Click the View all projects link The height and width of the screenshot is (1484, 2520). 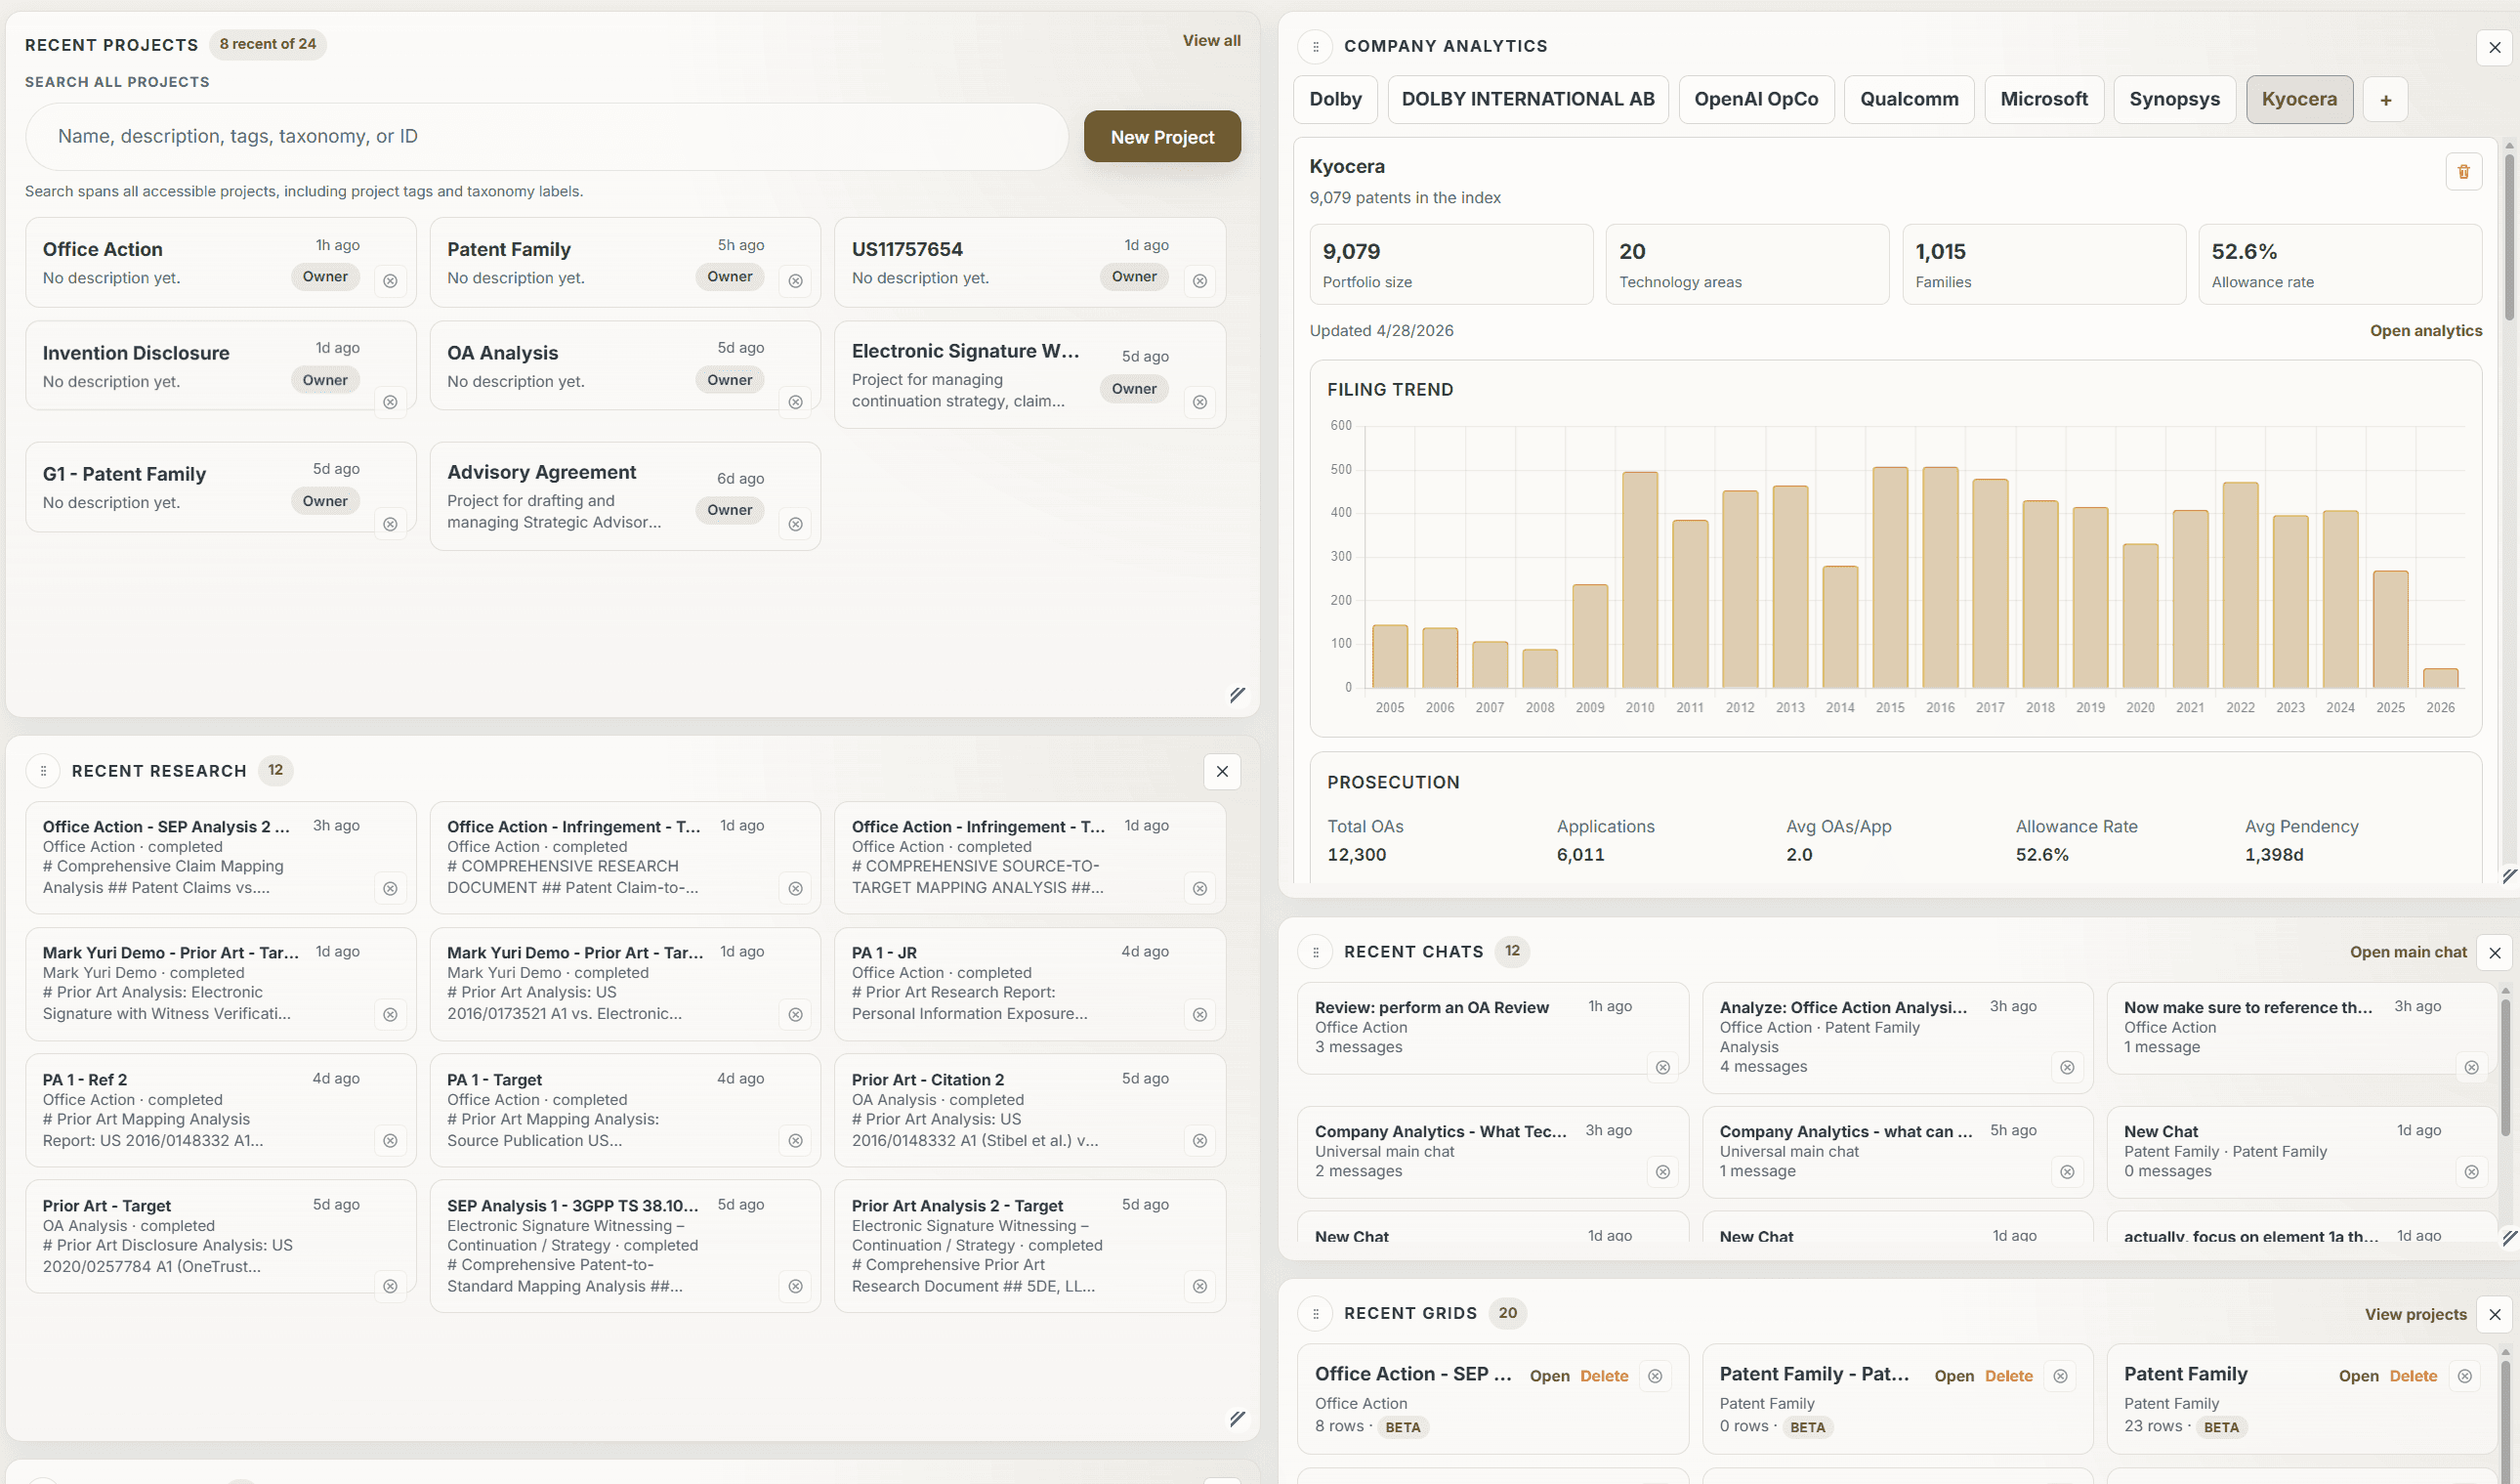click(x=1211, y=41)
